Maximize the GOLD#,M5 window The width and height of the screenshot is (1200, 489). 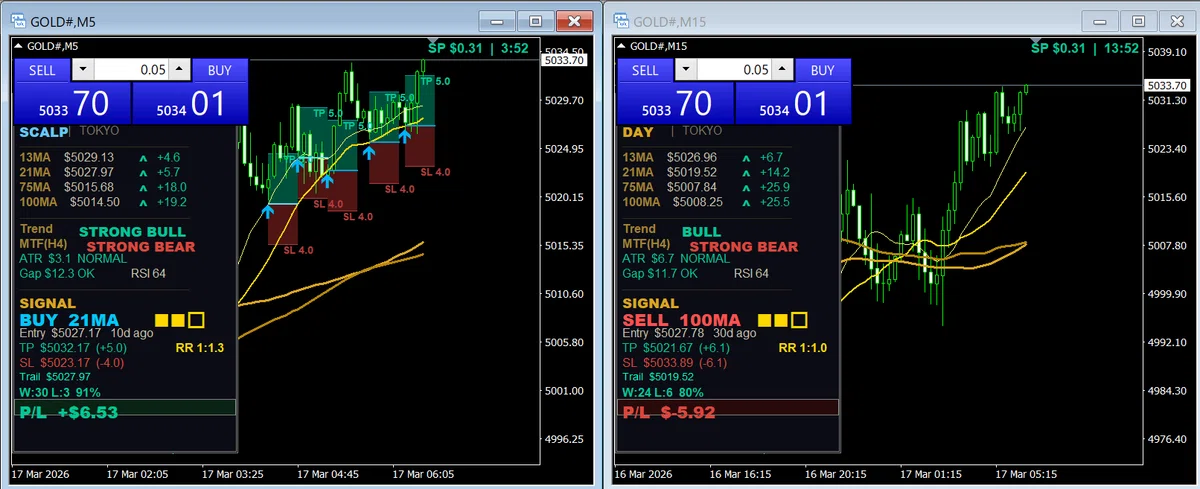pos(536,21)
